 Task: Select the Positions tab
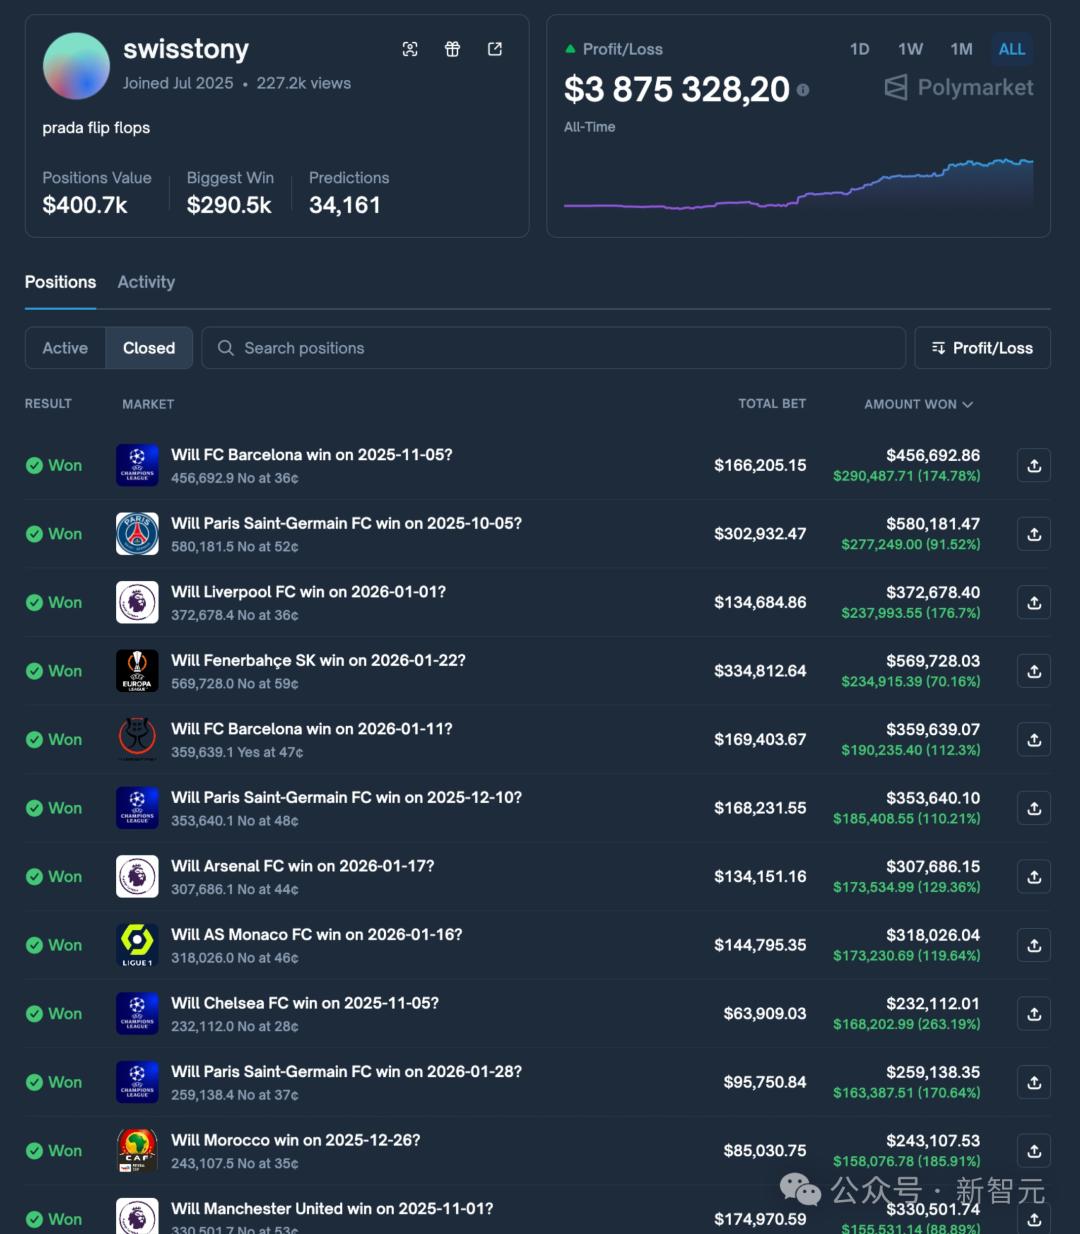[x=60, y=282]
